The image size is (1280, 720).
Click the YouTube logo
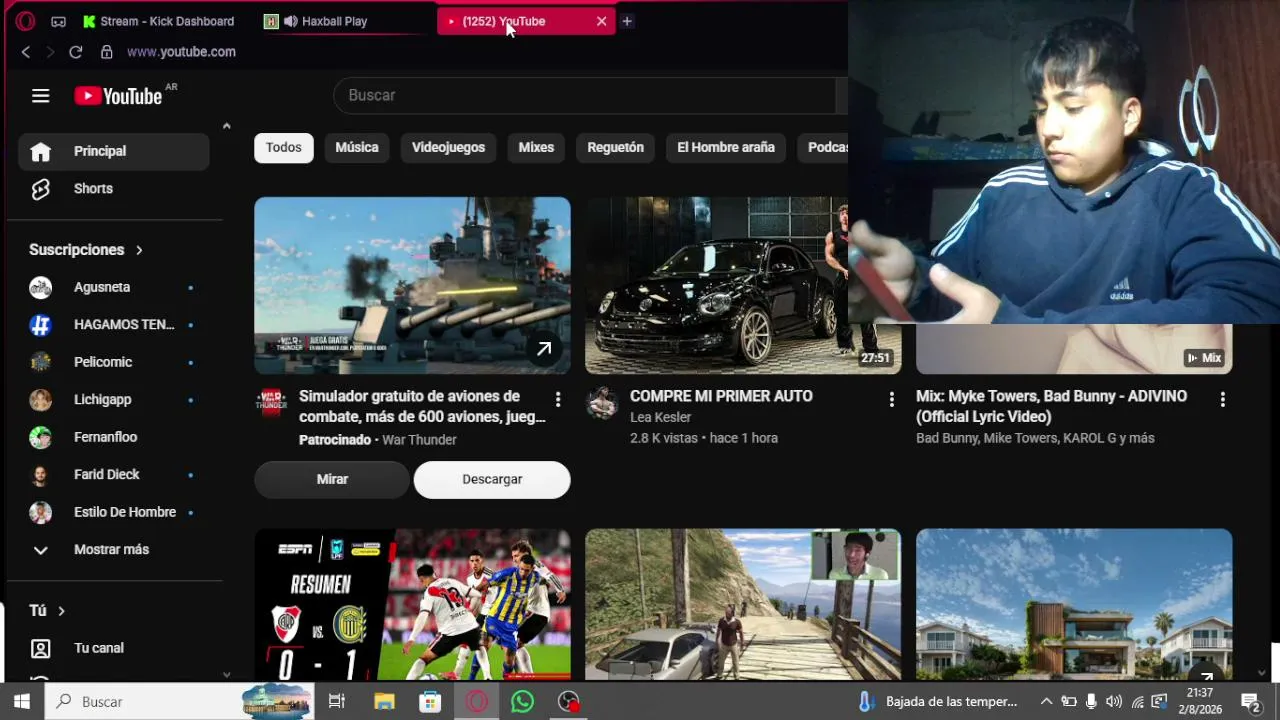click(118, 96)
